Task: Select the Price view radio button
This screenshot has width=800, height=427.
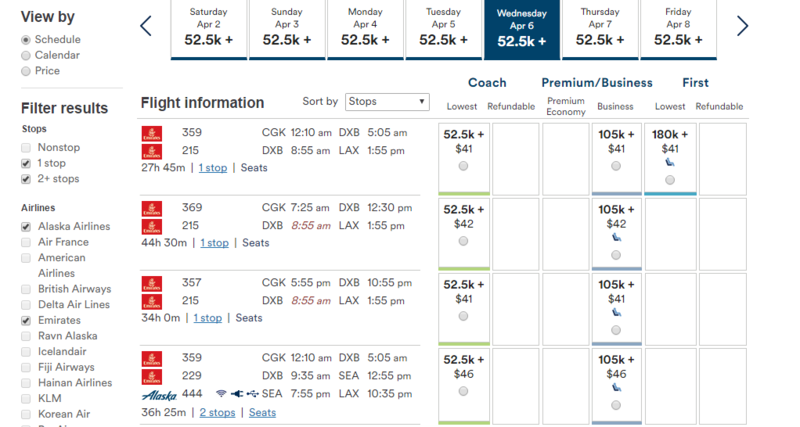Action: tap(26, 71)
